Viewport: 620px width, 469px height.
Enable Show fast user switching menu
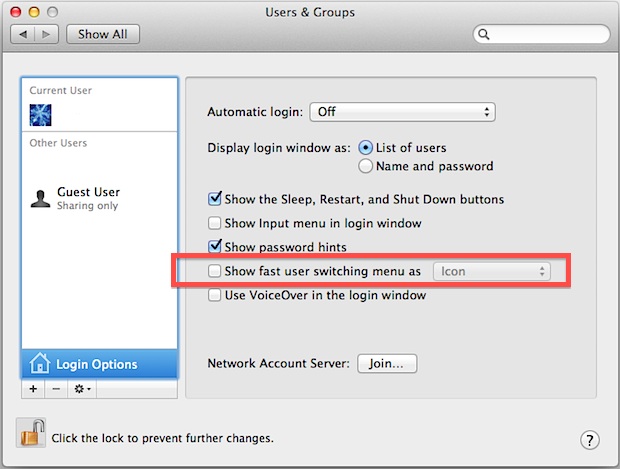(214, 271)
